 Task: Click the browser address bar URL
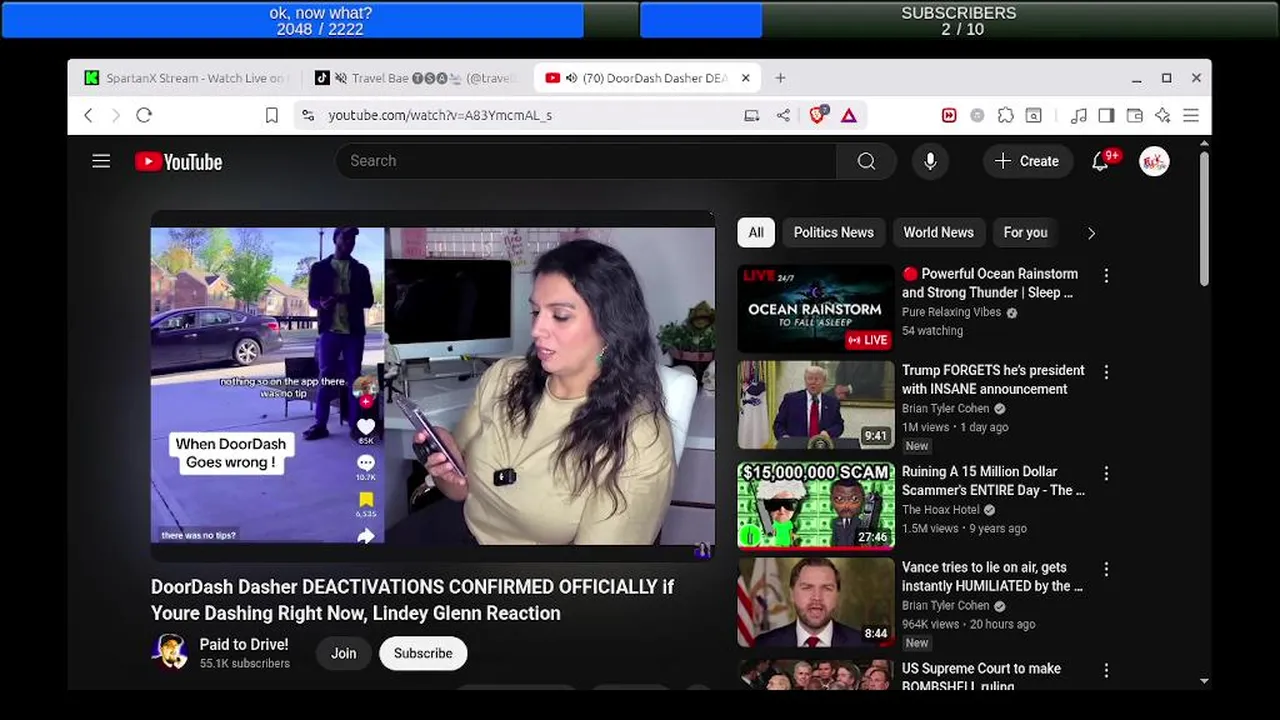(x=440, y=115)
